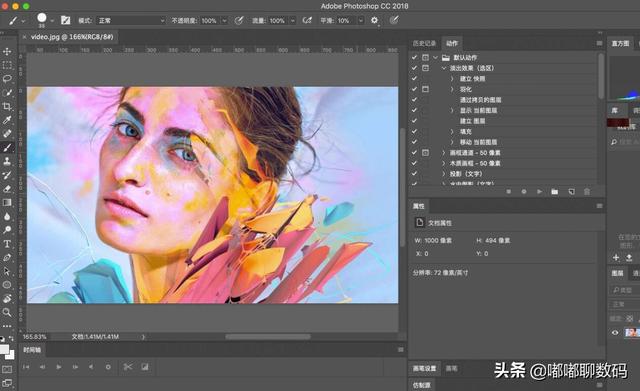Open the 直方图 panel tab
The image size is (640, 391).
[x=620, y=43]
